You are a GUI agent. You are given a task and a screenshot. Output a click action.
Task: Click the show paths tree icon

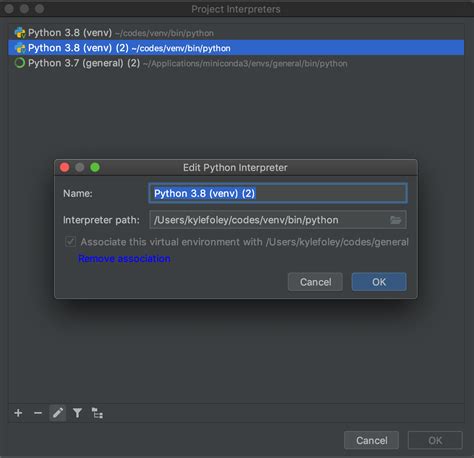point(97,413)
